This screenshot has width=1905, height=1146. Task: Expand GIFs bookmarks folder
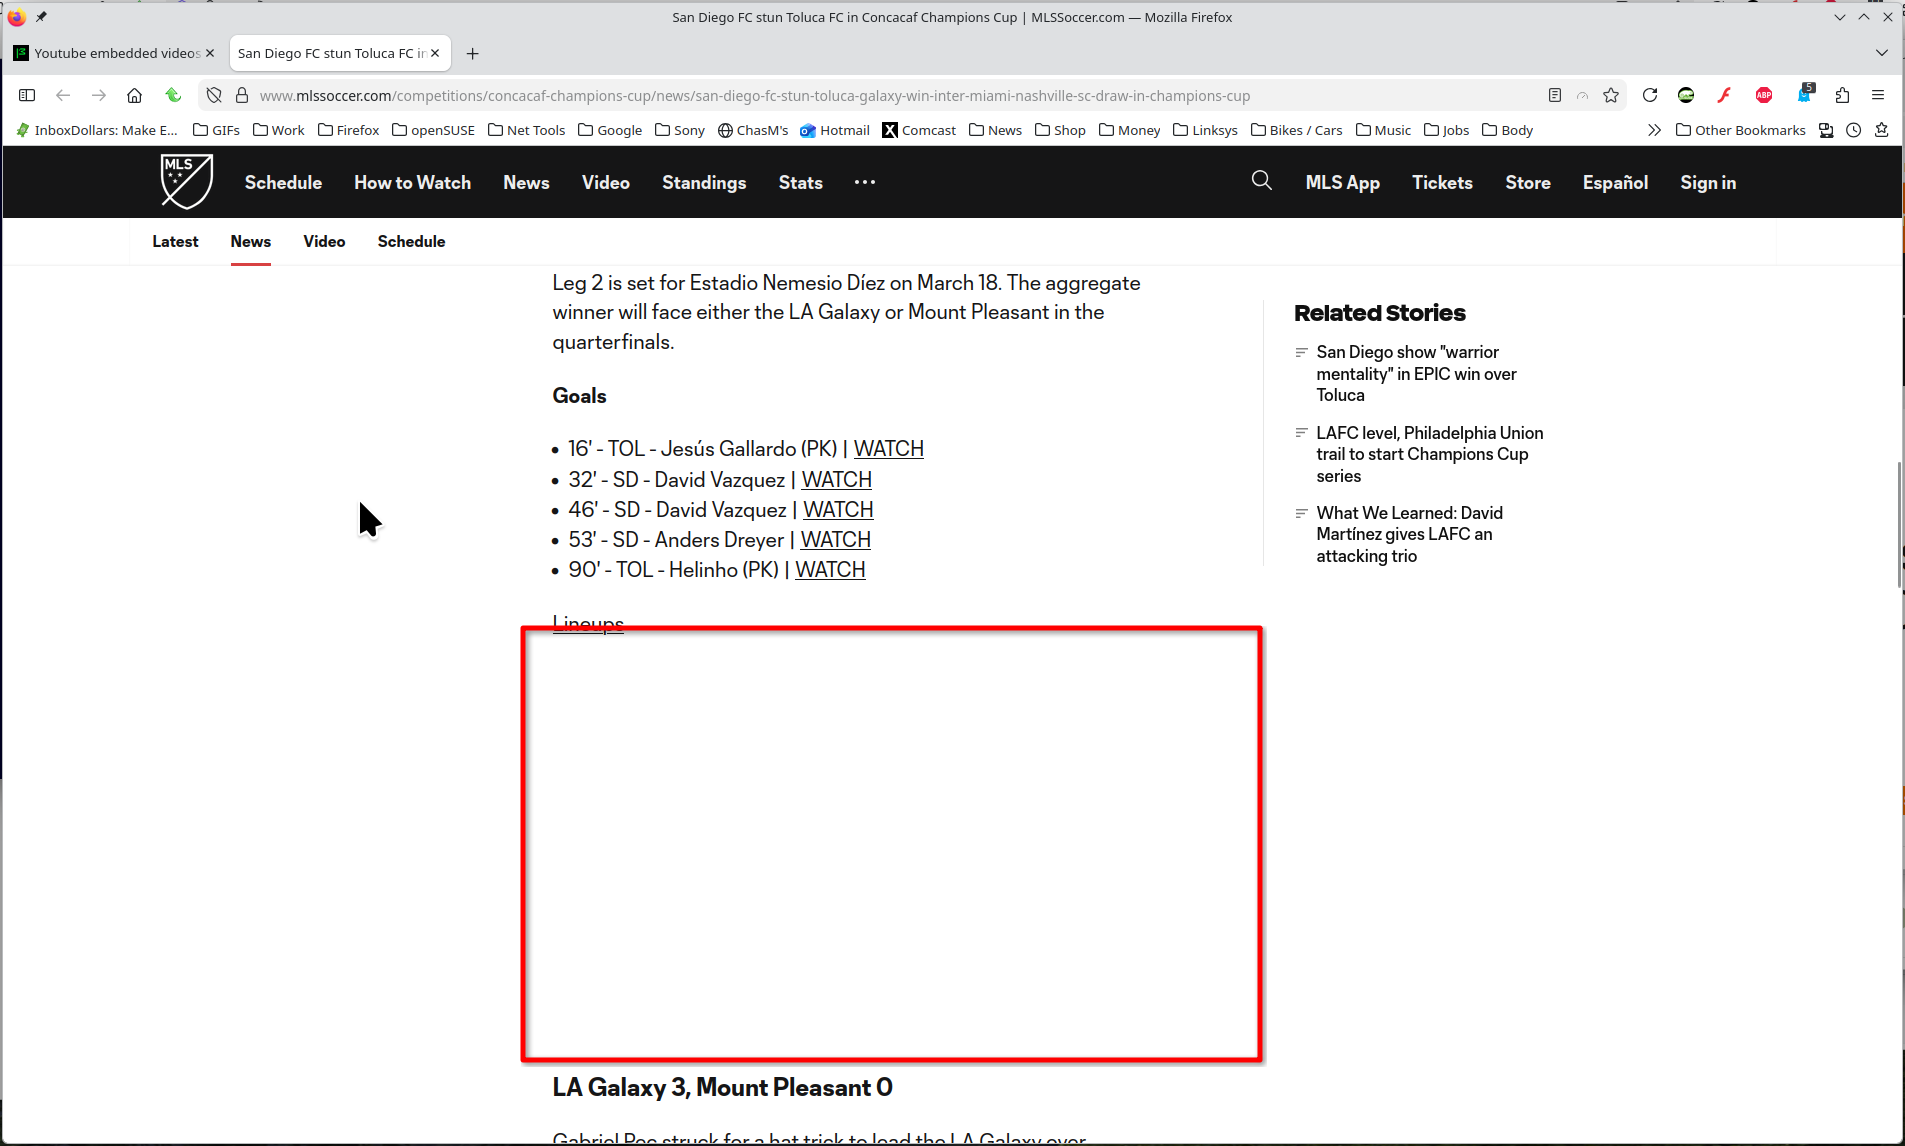tap(216, 130)
